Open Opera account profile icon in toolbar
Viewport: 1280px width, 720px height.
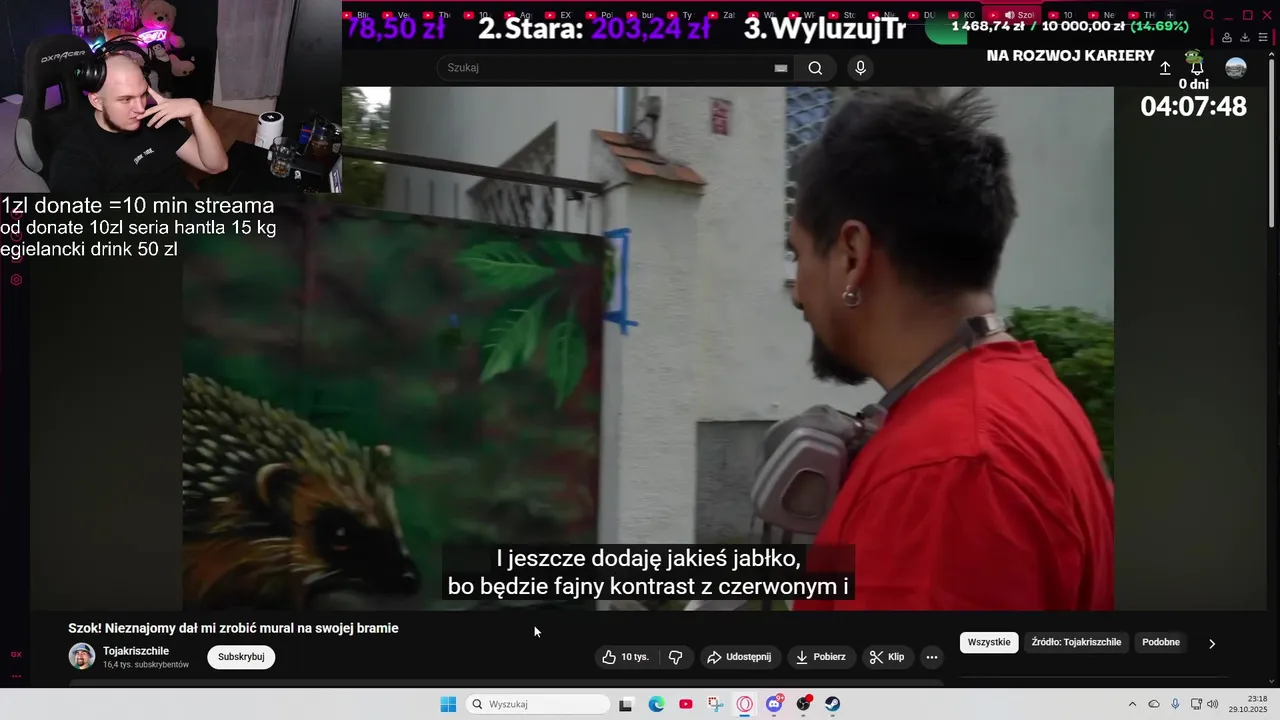click(1227, 38)
